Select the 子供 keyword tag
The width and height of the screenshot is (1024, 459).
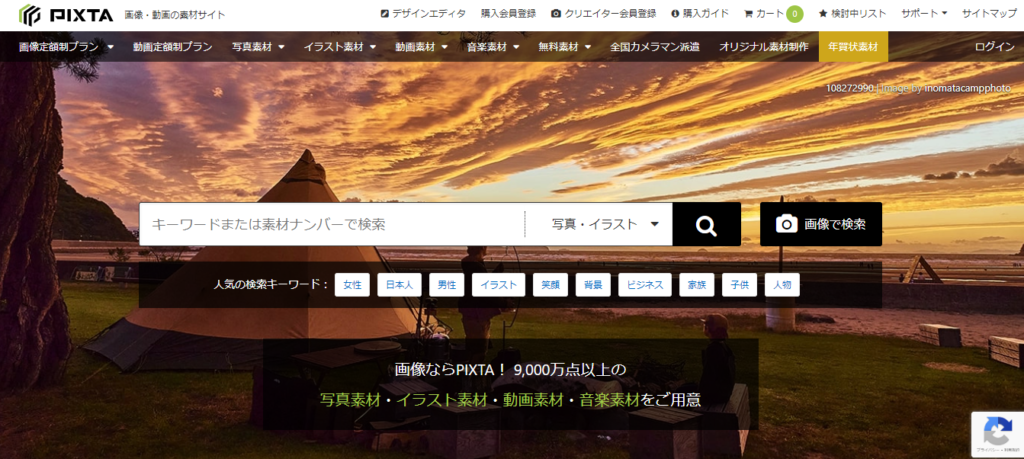(x=739, y=285)
